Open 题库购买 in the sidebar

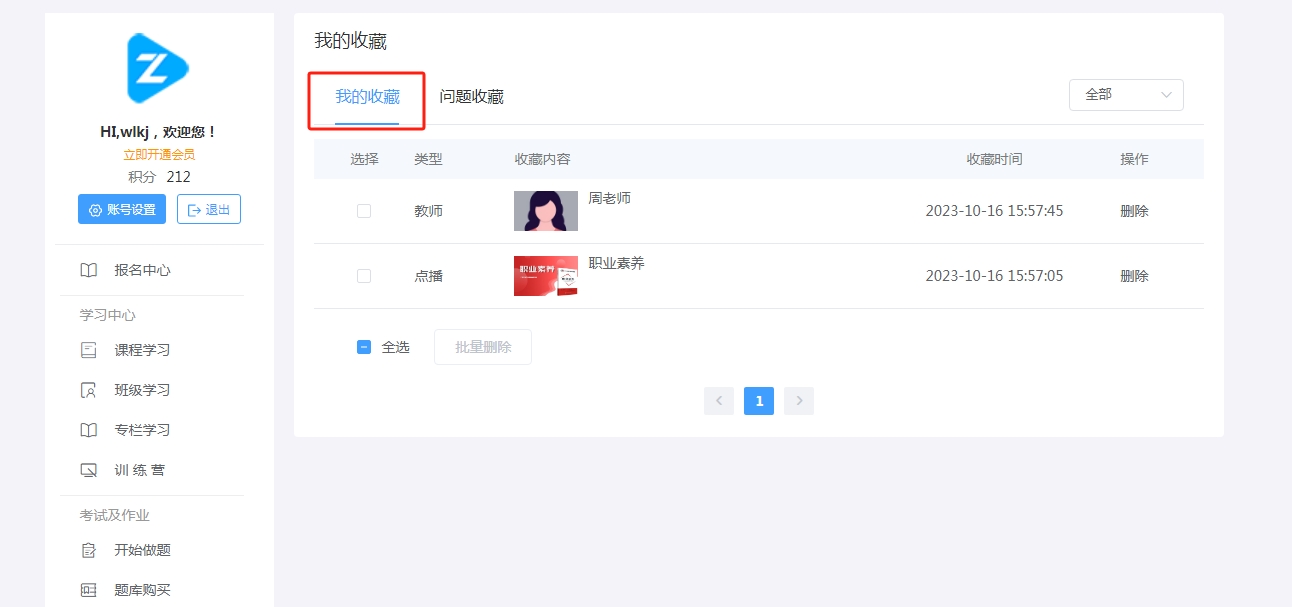143,590
